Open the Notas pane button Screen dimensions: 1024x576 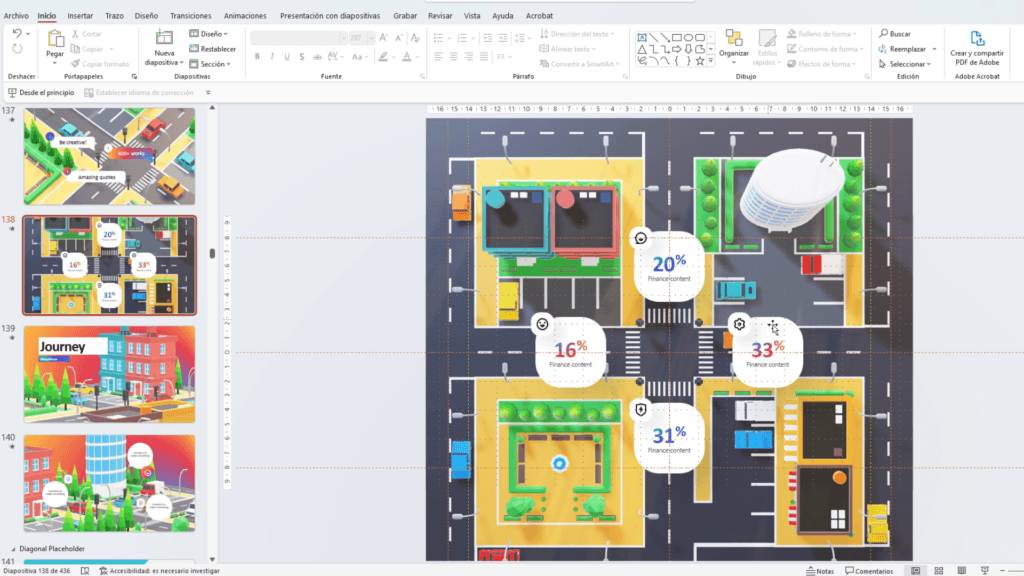tap(820, 571)
